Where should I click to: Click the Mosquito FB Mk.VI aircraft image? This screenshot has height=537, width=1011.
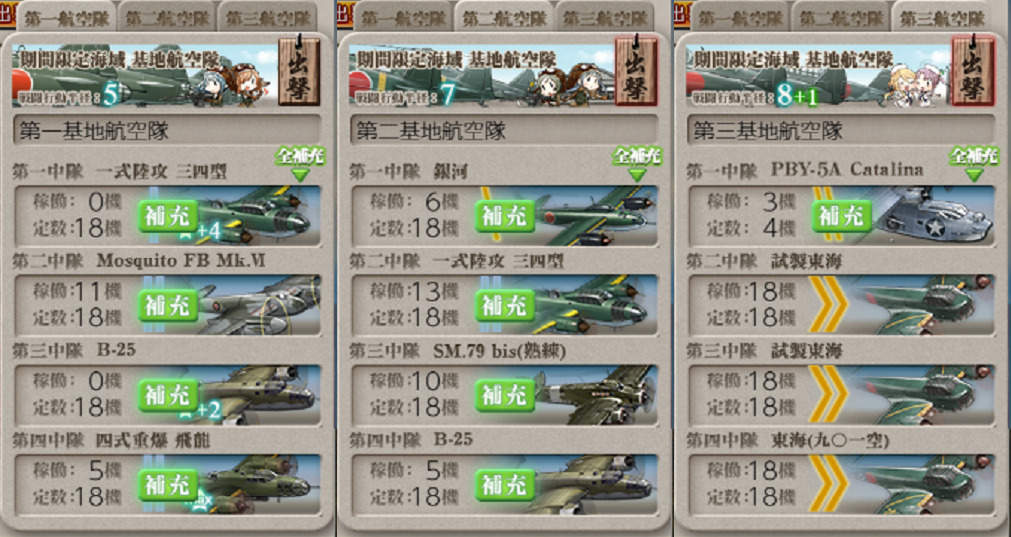[258, 305]
